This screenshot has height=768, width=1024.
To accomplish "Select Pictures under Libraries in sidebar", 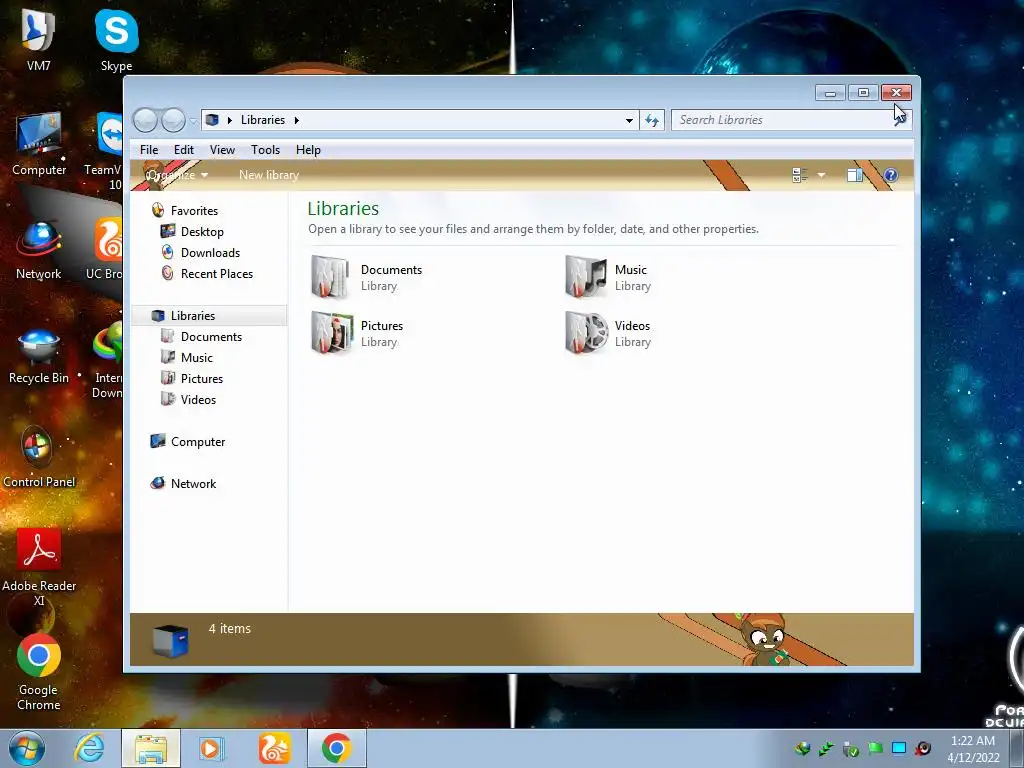I will point(201,378).
